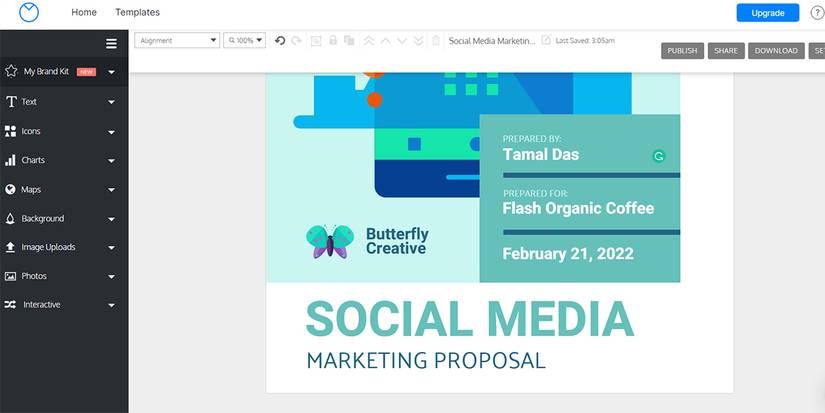Open the Image Uploads panel label
The height and width of the screenshot is (413, 825).
point(48,247)
